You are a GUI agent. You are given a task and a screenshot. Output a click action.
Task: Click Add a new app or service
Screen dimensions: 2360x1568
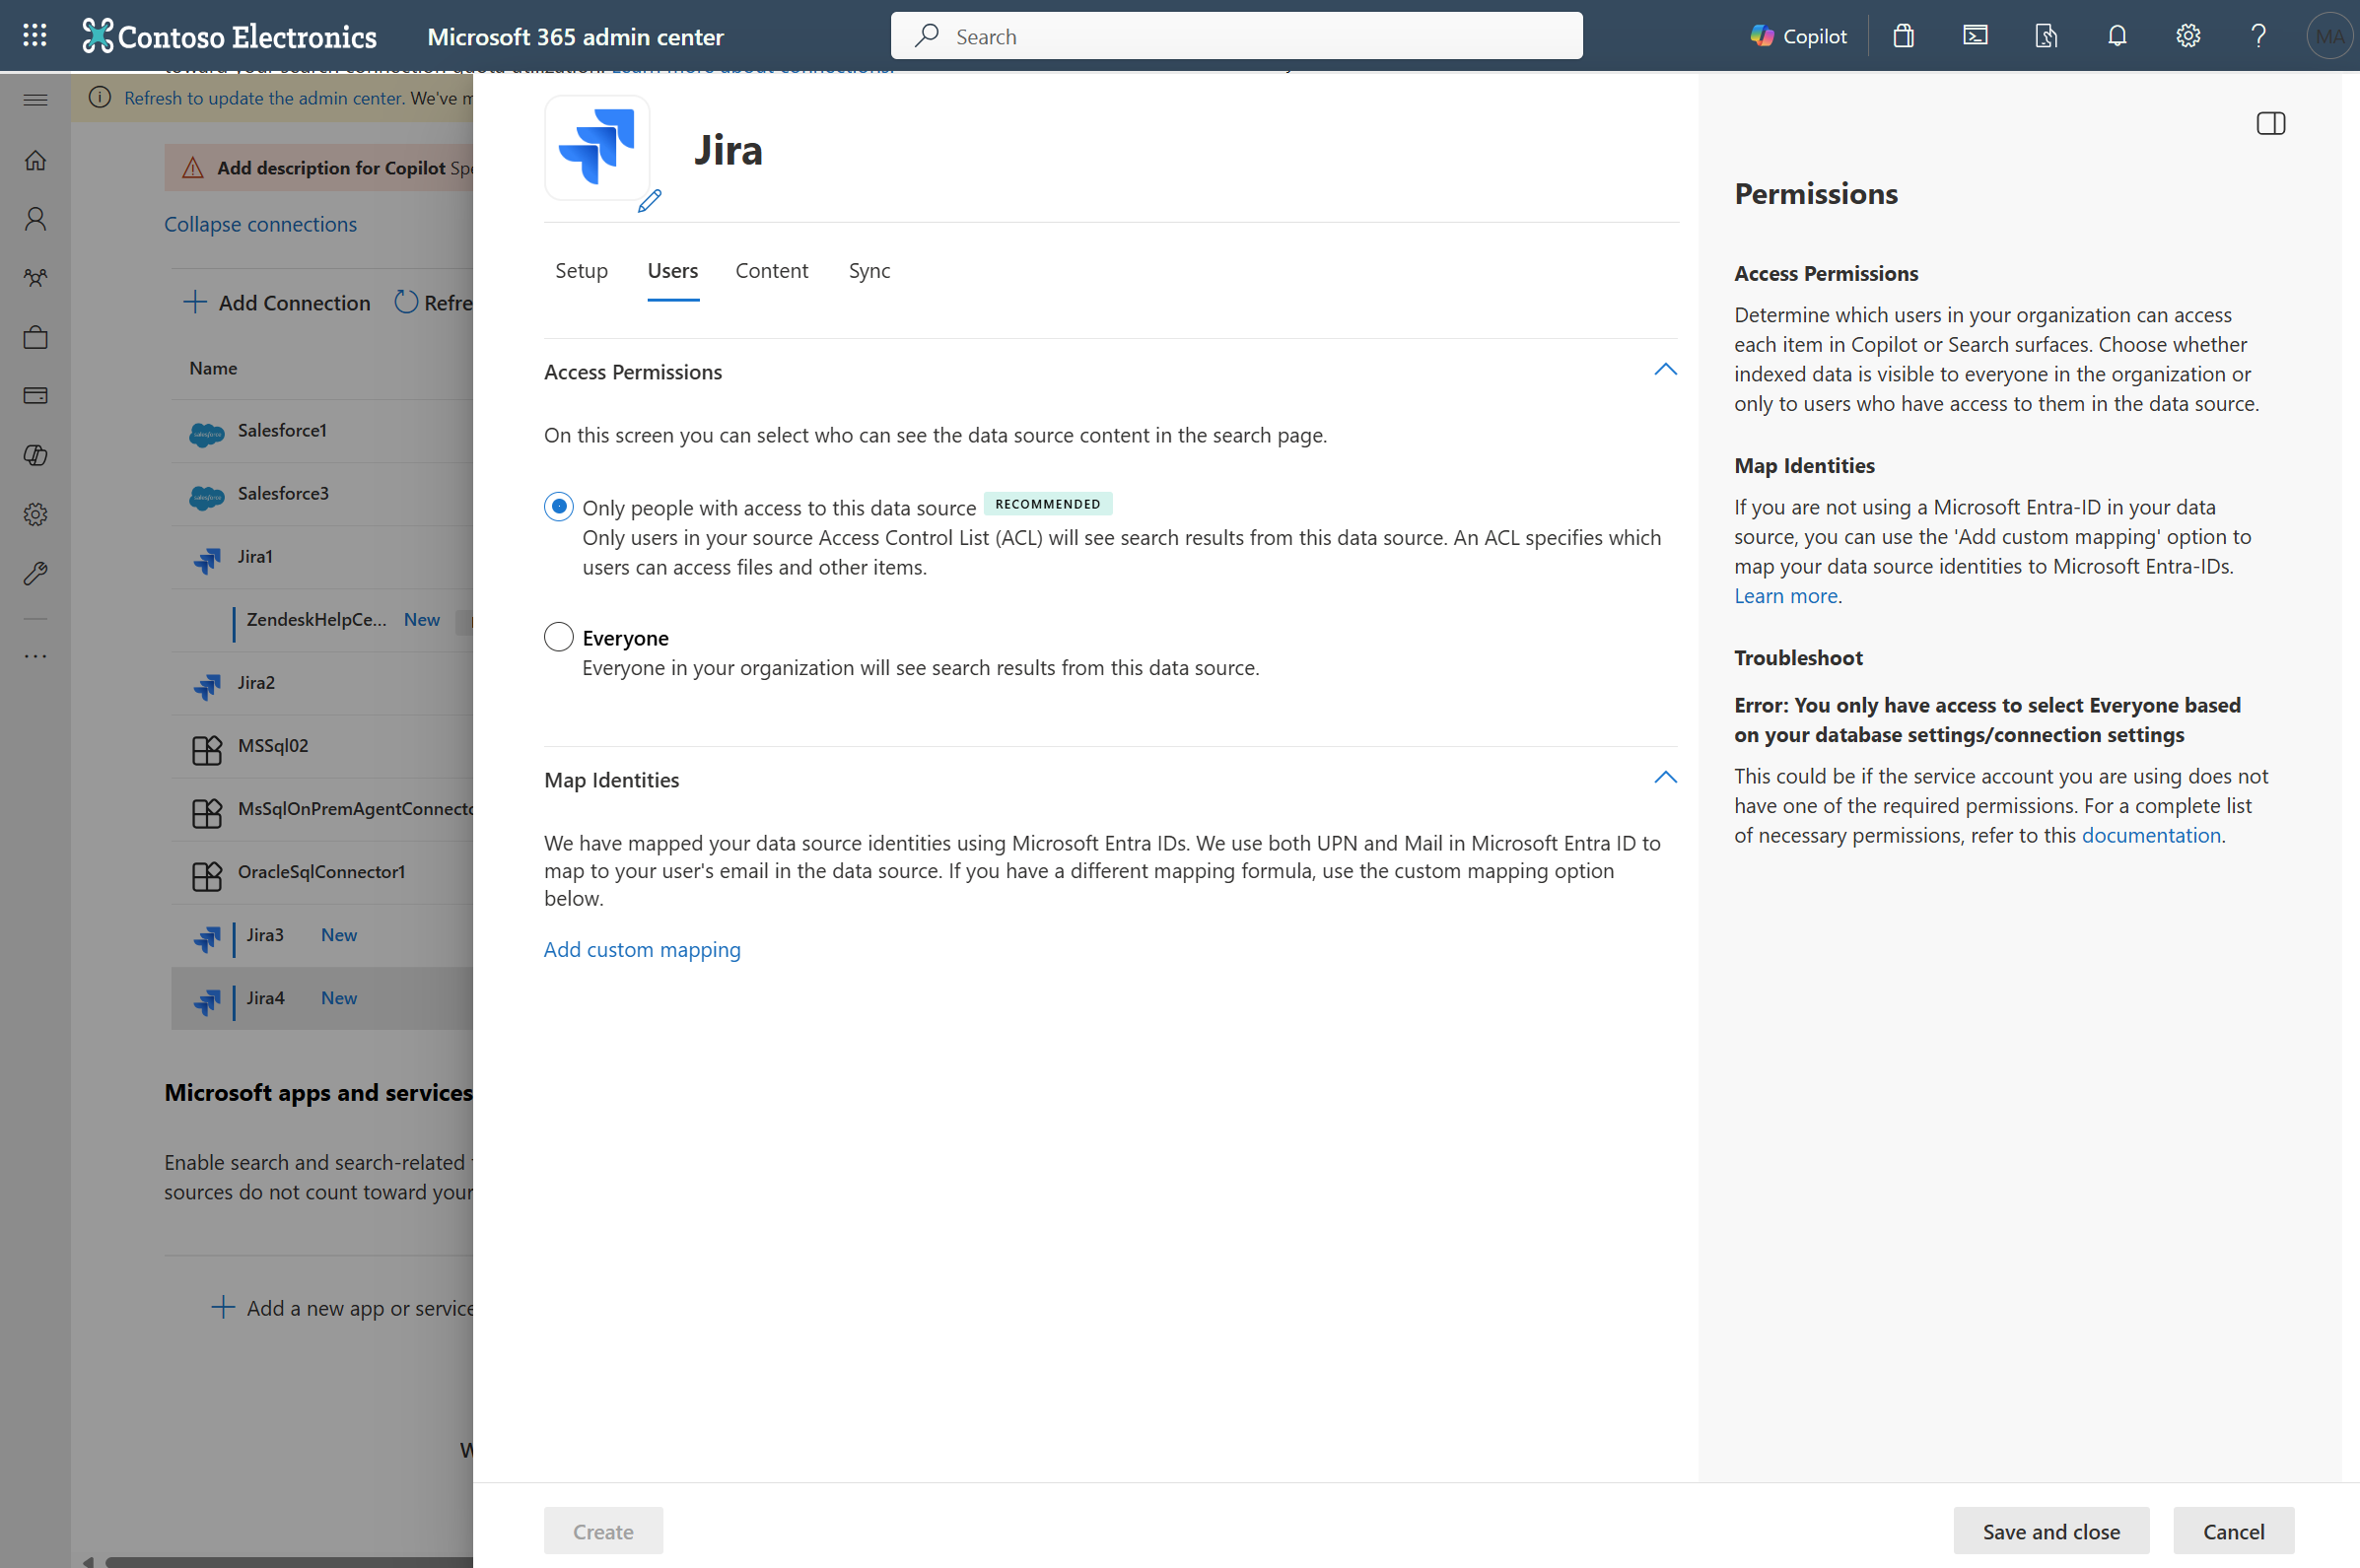tap(342, 1308)
